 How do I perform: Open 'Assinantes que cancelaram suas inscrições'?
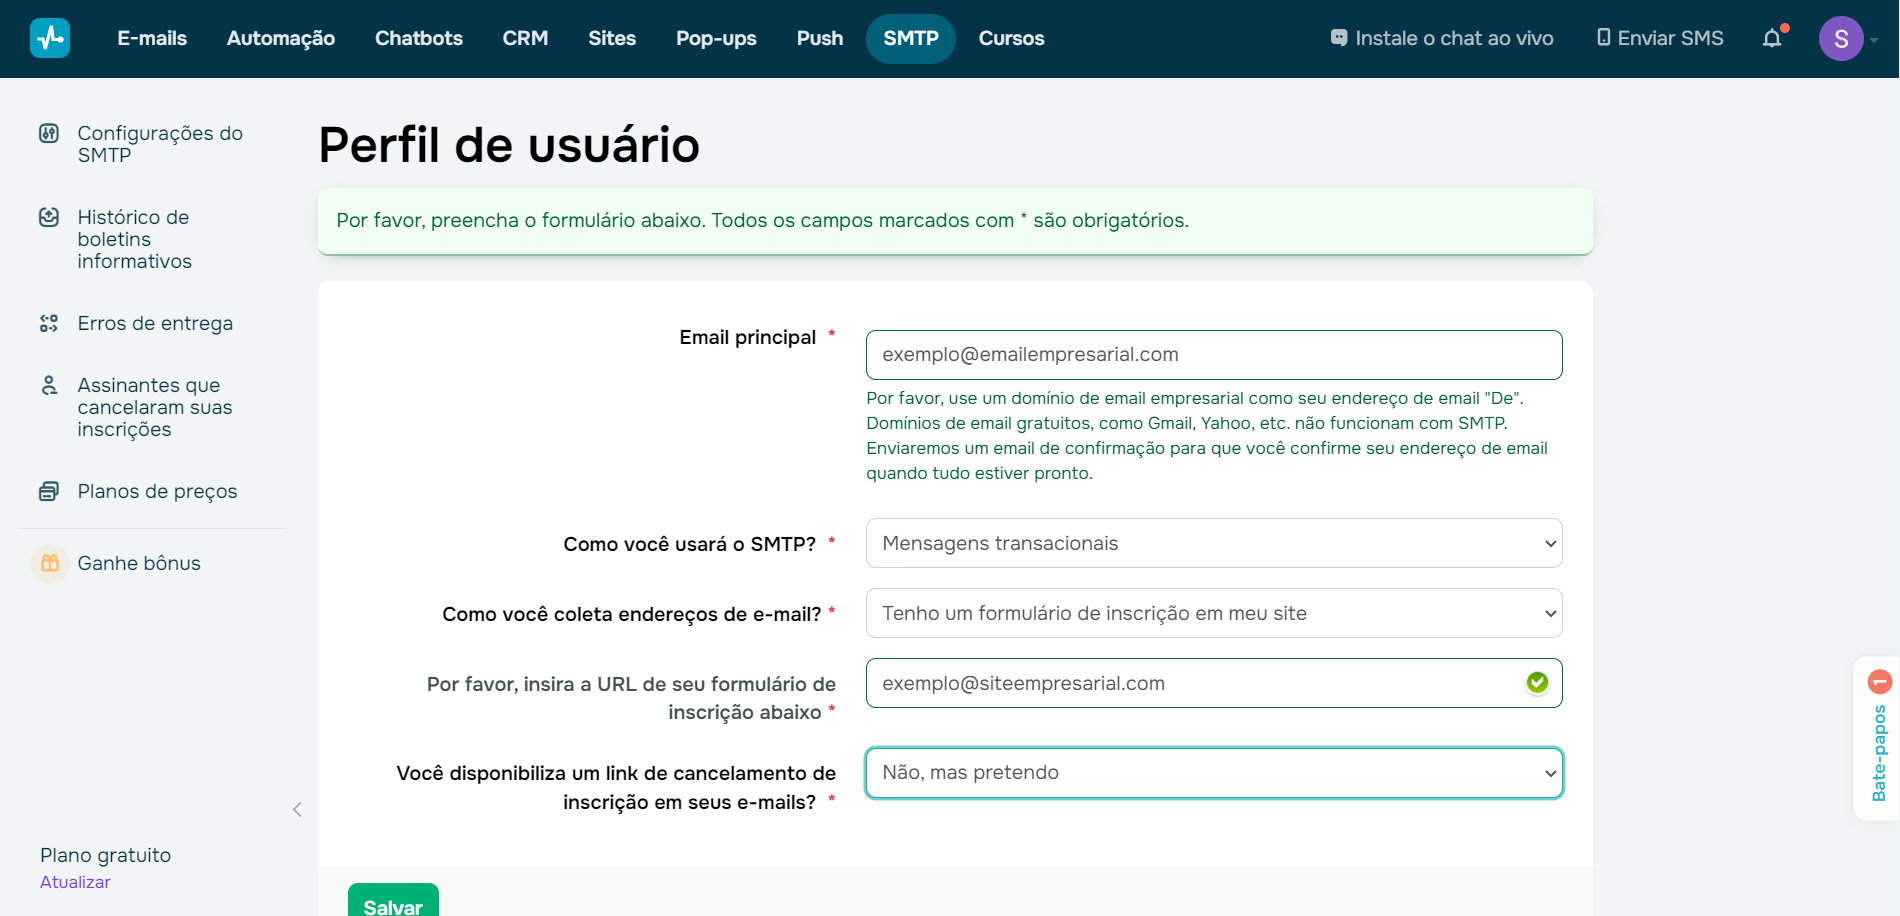pyautogui.click(x=155, y=407)
